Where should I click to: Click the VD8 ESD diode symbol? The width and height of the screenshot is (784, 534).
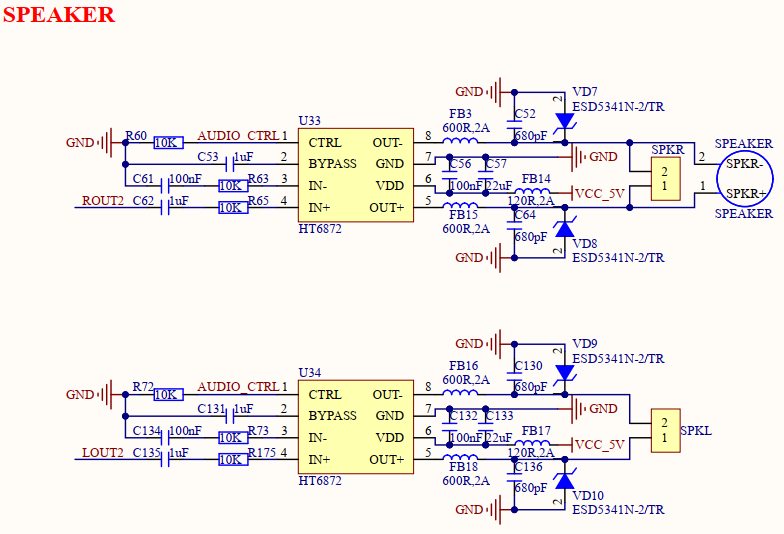(x=564, y=229)
